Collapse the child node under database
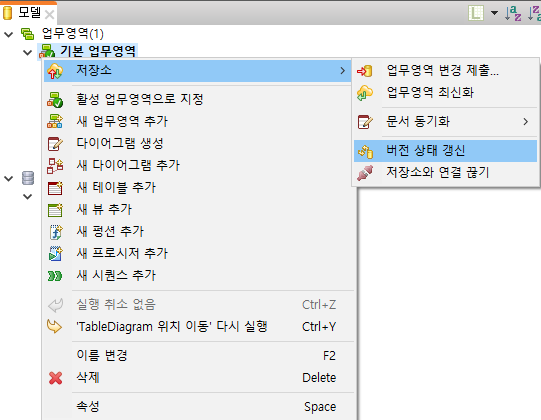This screenshot has height=420, width=541. pyautogui.click(x=27, y=197)
